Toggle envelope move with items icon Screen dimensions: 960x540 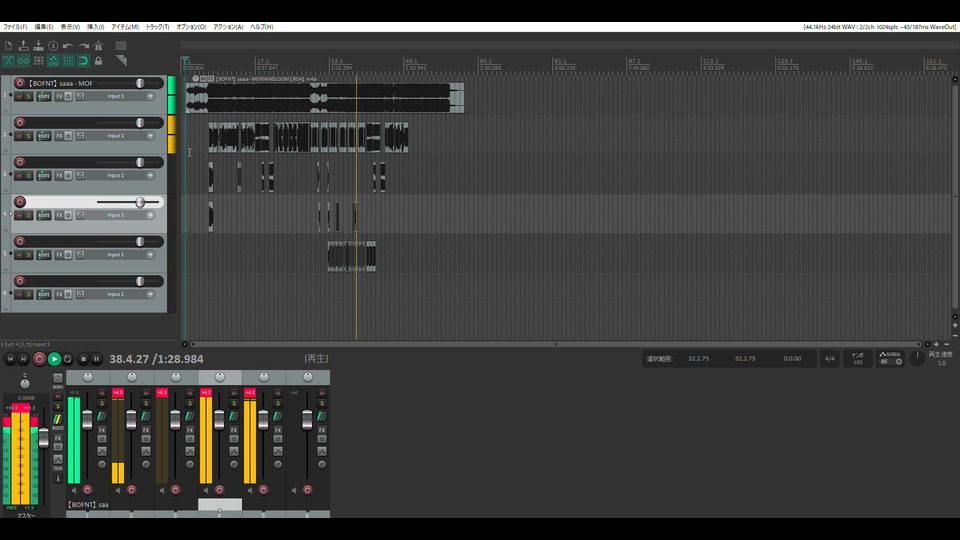coord(53,61)
